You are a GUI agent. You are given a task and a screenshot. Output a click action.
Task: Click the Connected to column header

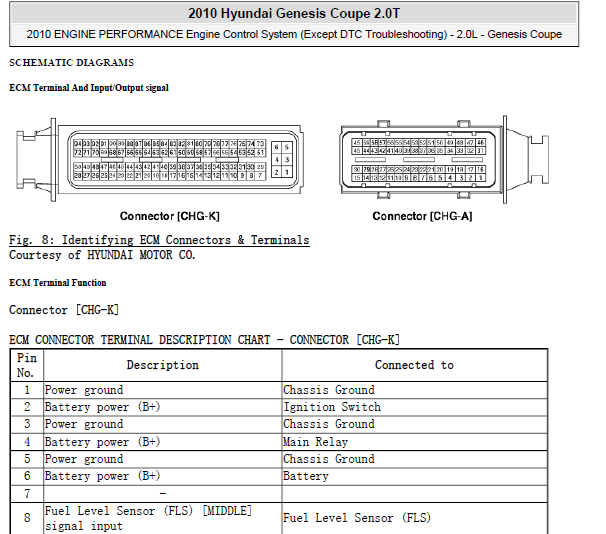coord(414,365)
